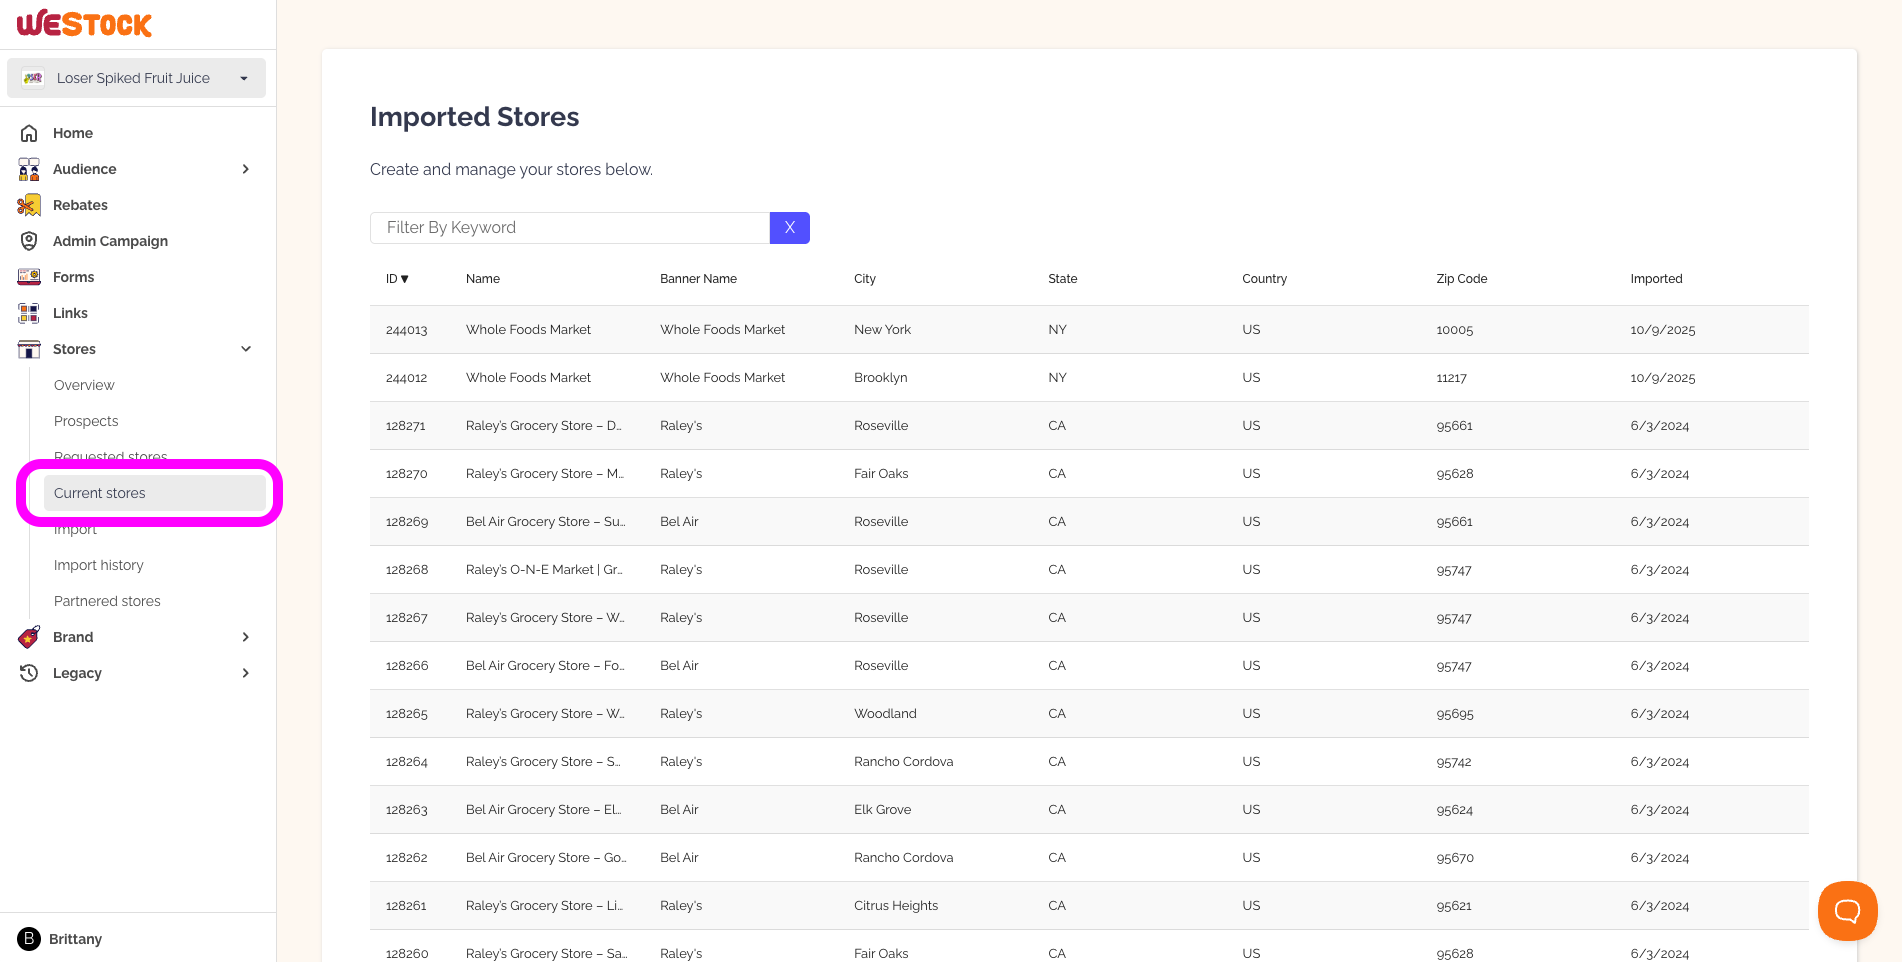
Task: Click the Brand tag icon
Action: tap(29, 637)
